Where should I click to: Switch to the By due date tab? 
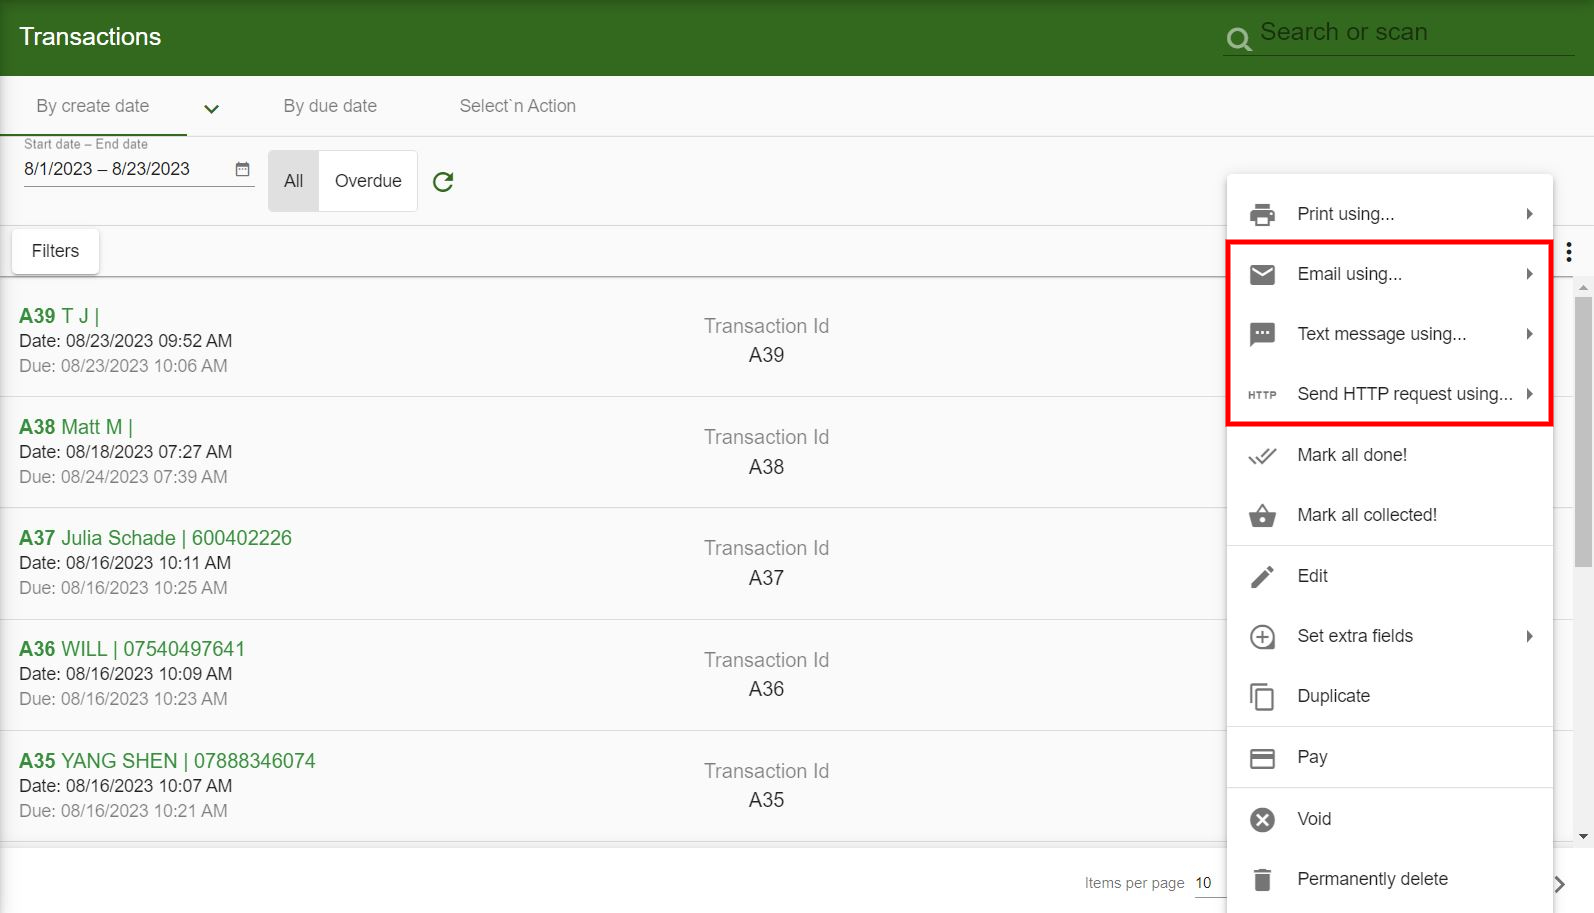click(x=330, y=106)
